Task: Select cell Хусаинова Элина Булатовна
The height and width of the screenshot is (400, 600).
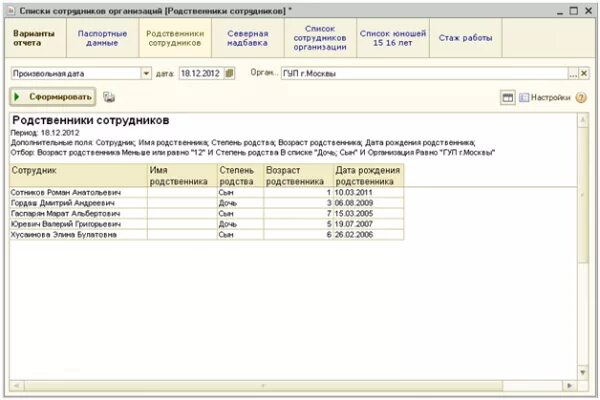Action: (x=78, y=234)
